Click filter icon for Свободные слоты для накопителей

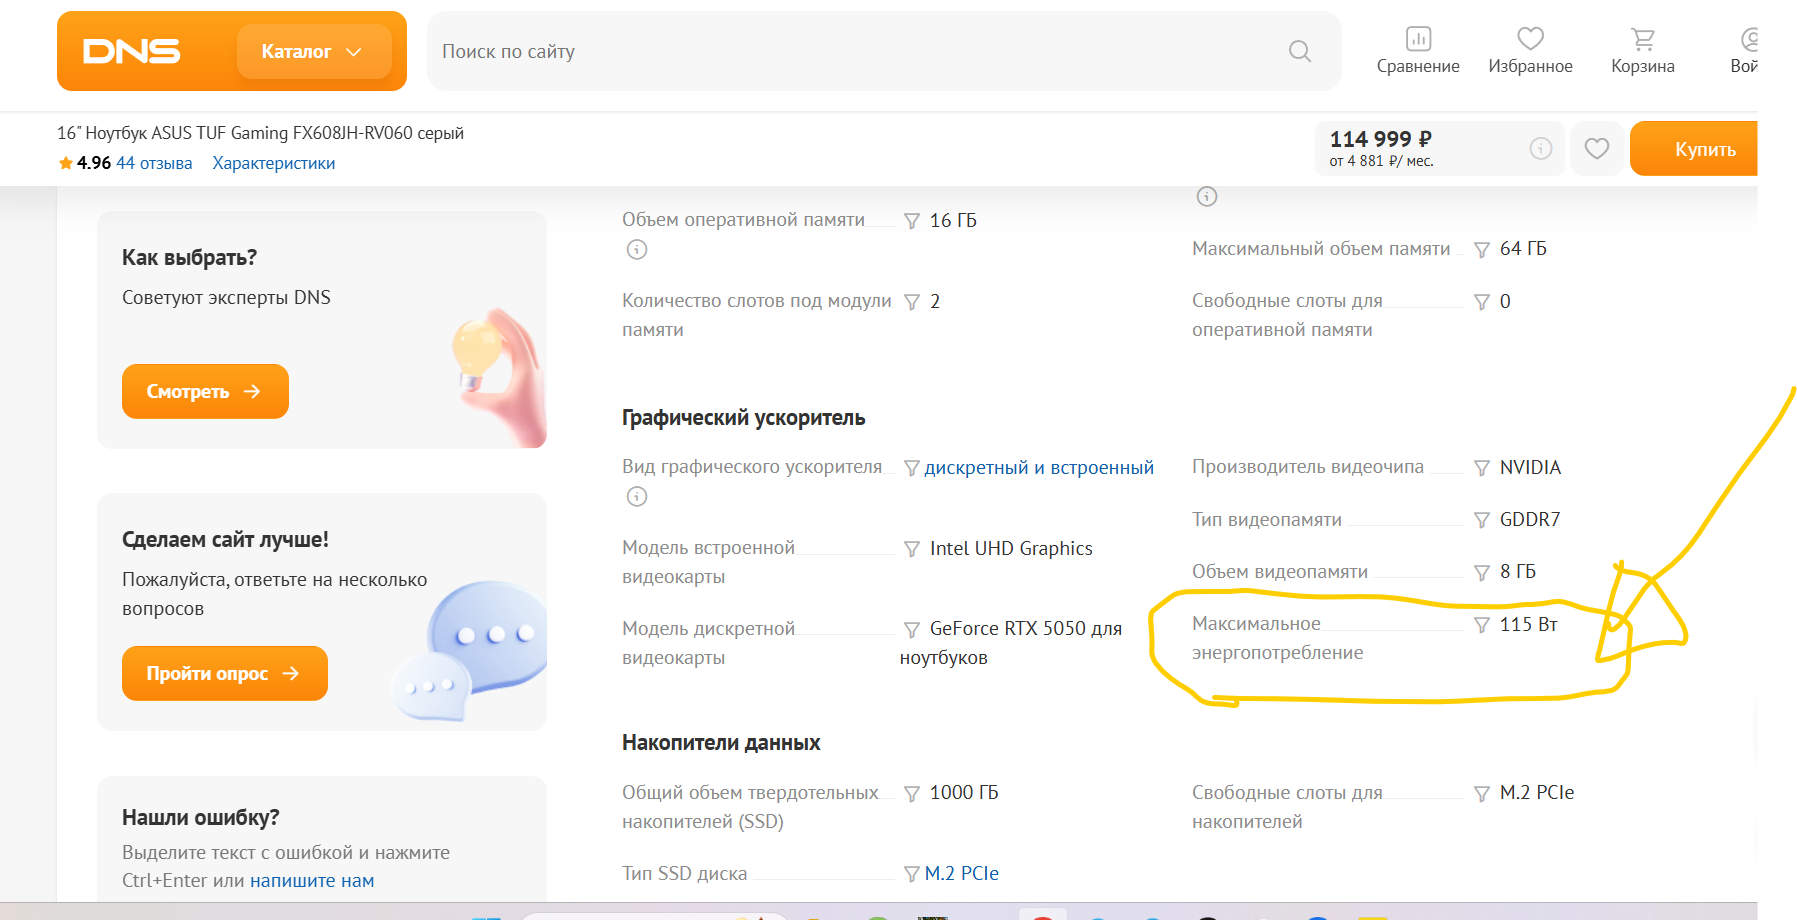click(x=1482, y=793)
